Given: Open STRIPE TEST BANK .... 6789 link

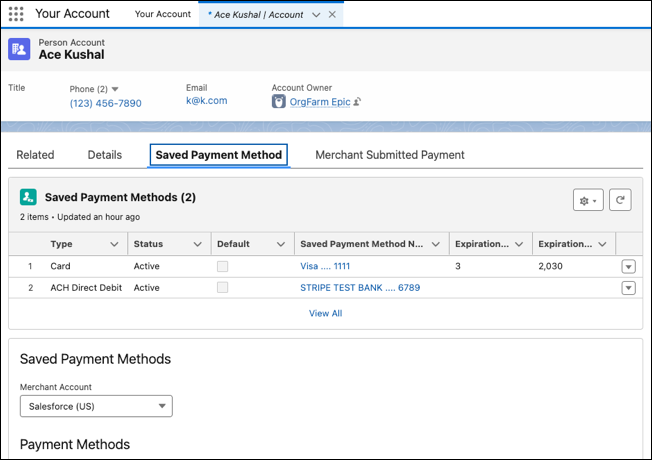Looking at the screenshot, I should 360,287.
